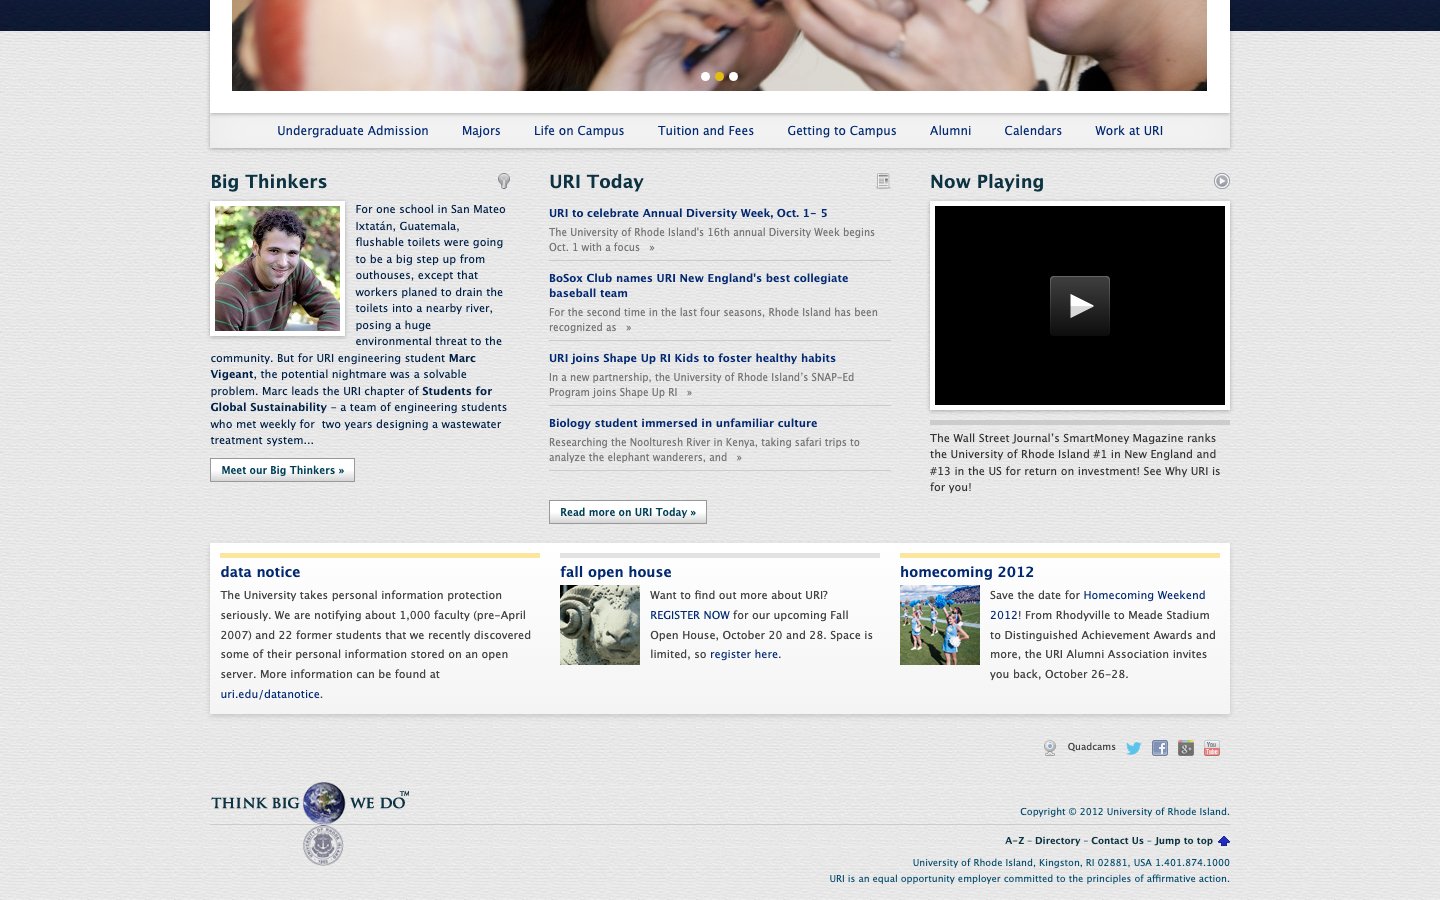Open the A–Z footer link
This screenshot has width=1440, height=900.
(1014, 841)
